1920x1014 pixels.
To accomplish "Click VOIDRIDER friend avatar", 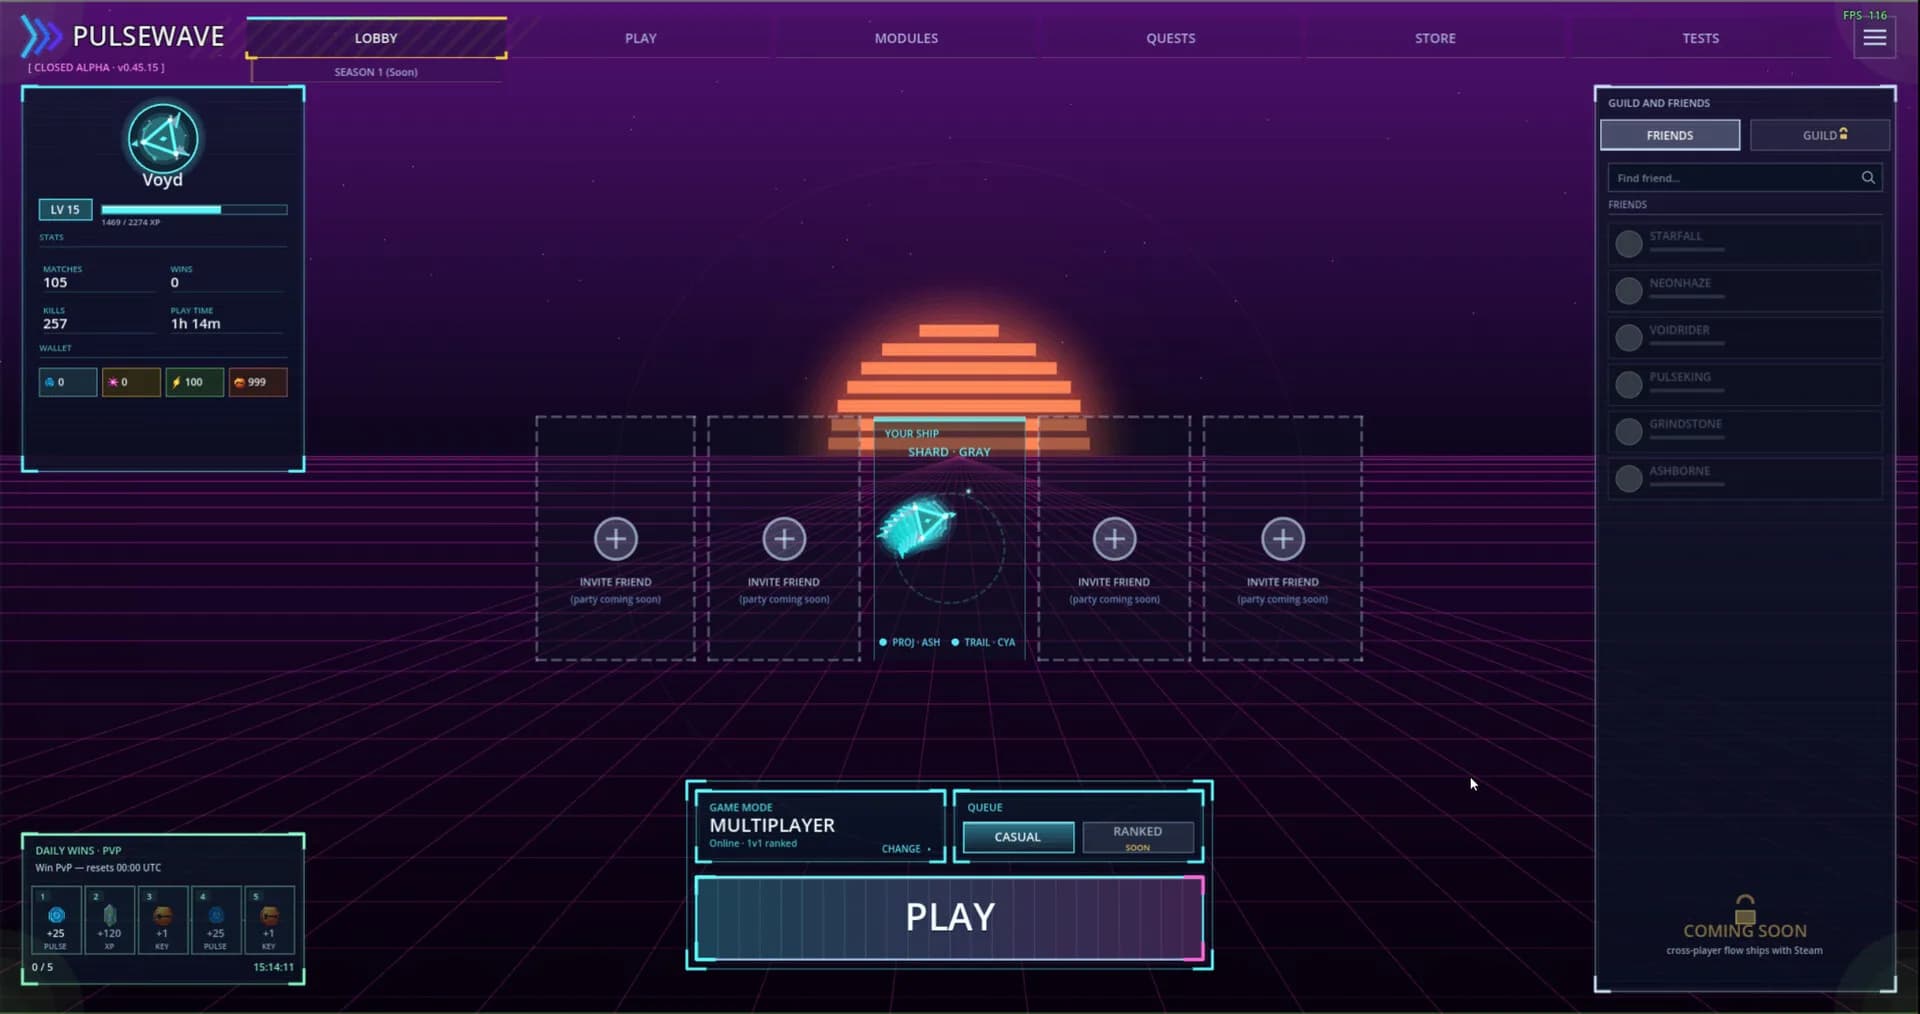I will [1629, 337].
